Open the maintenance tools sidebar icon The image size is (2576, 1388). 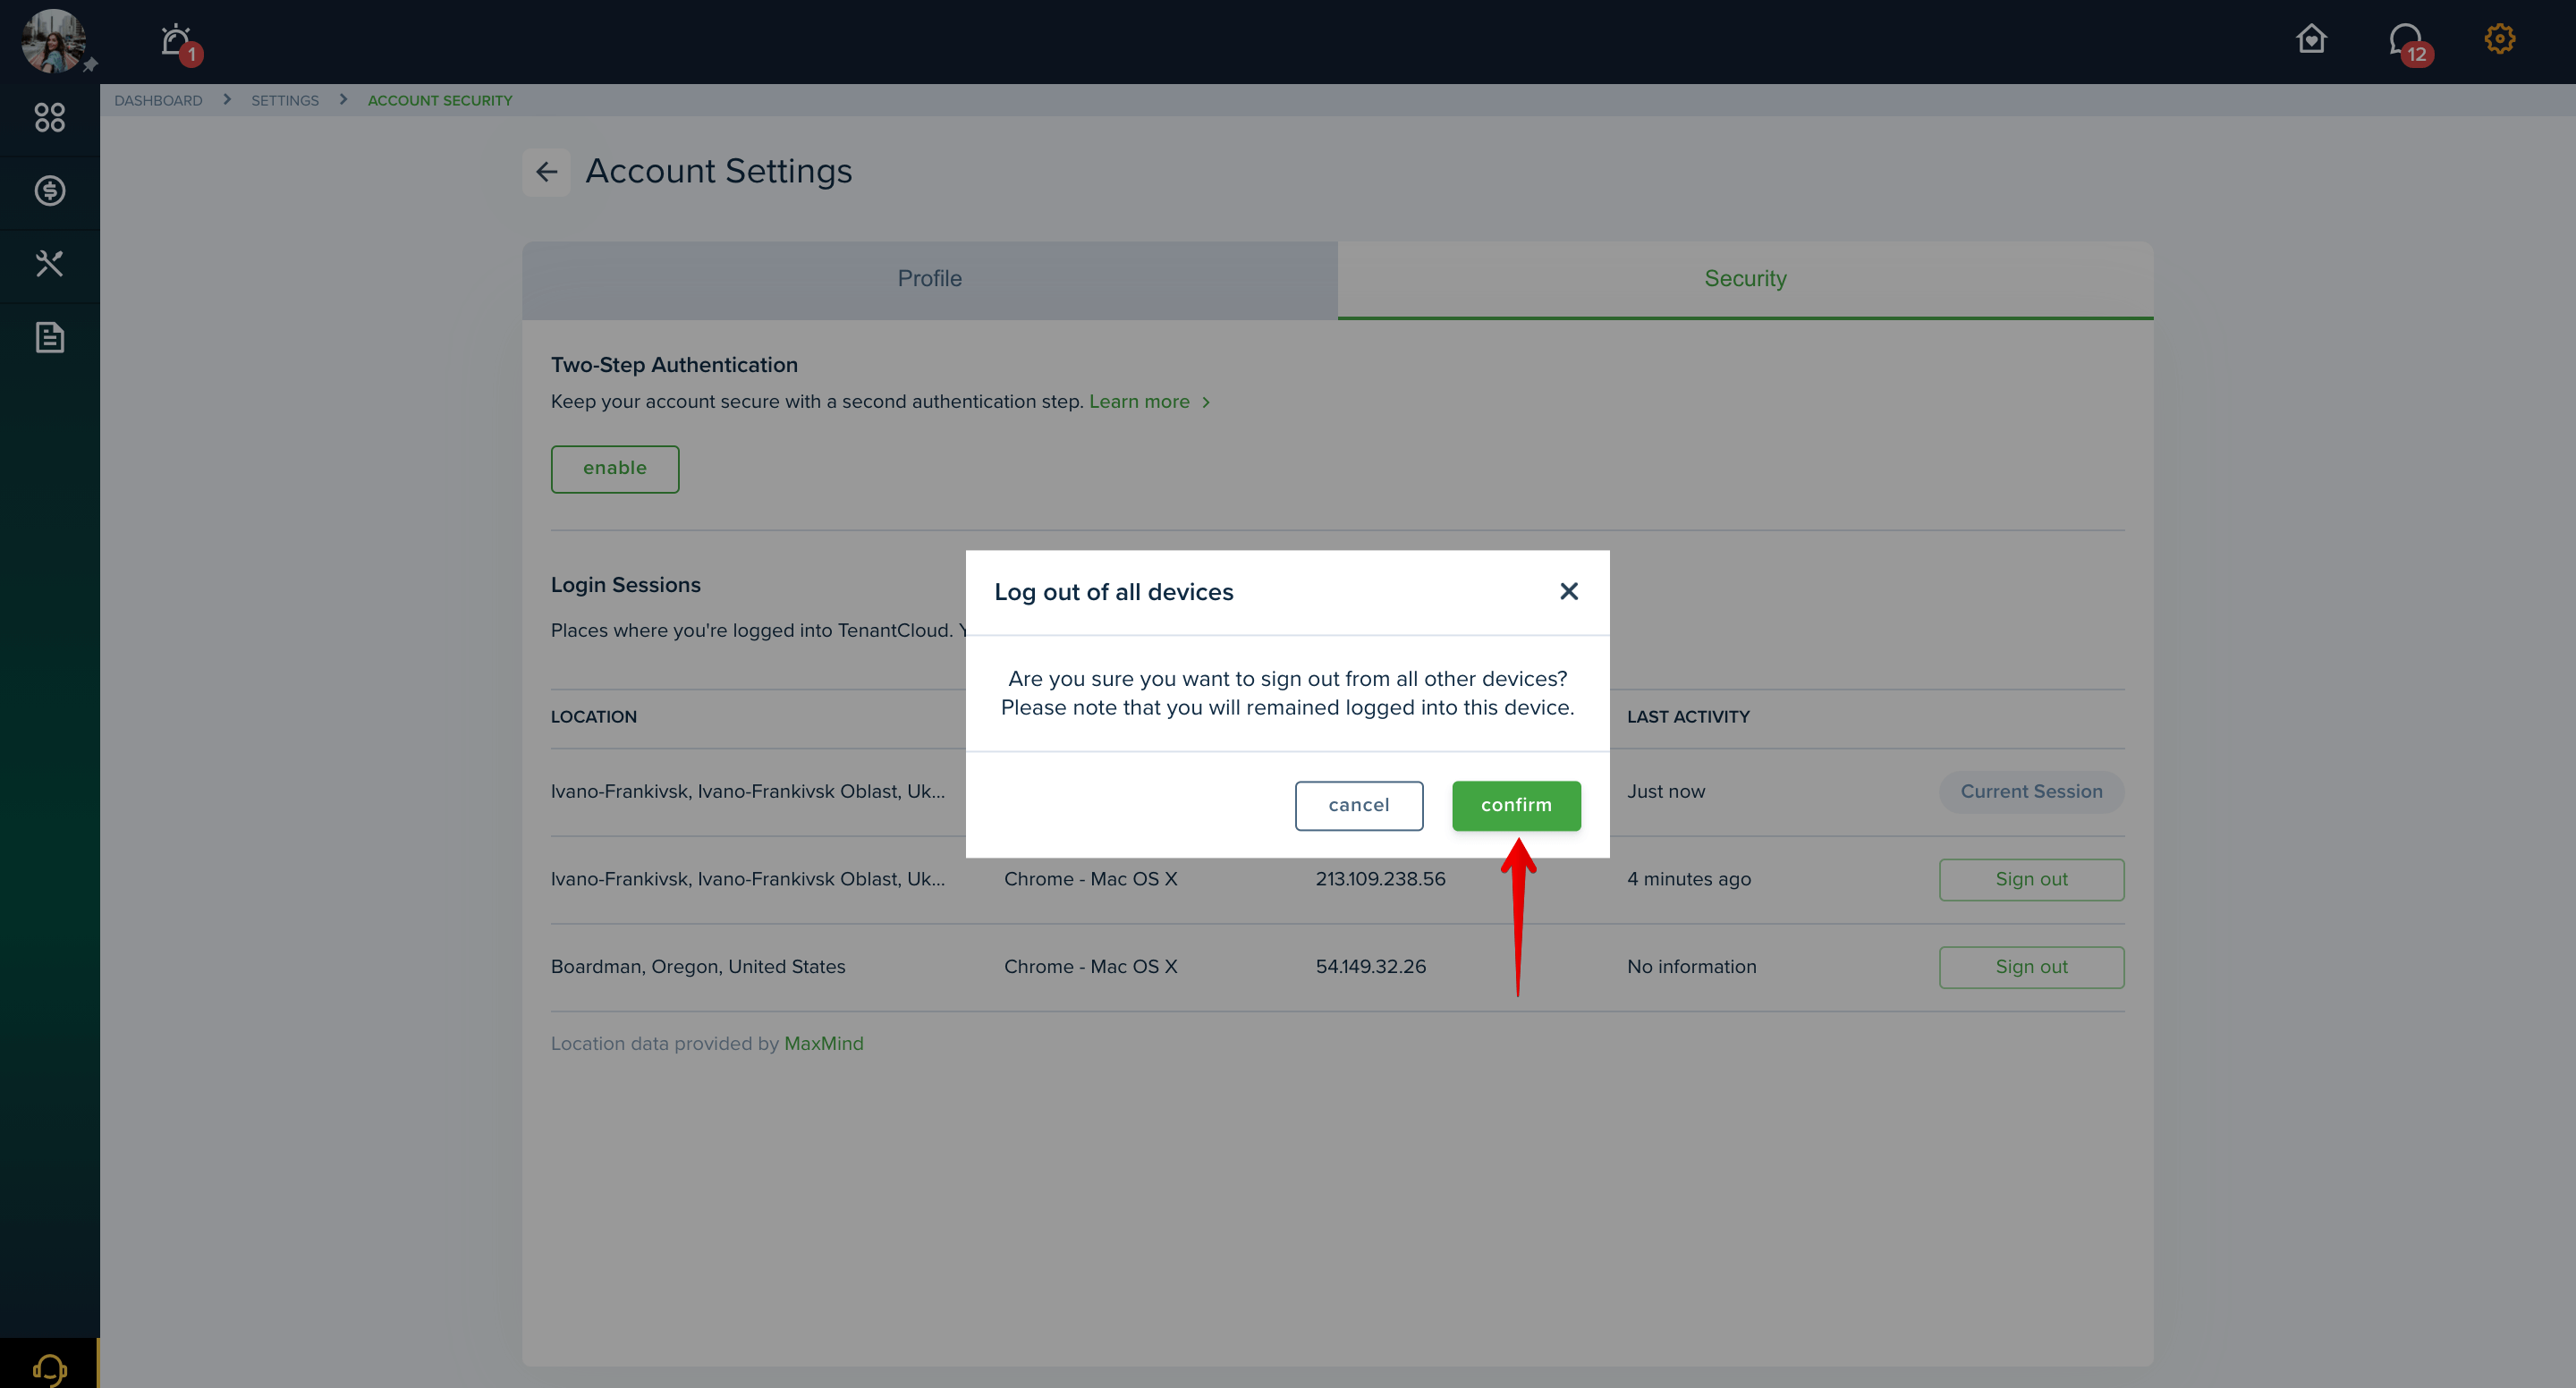point(49,264)
